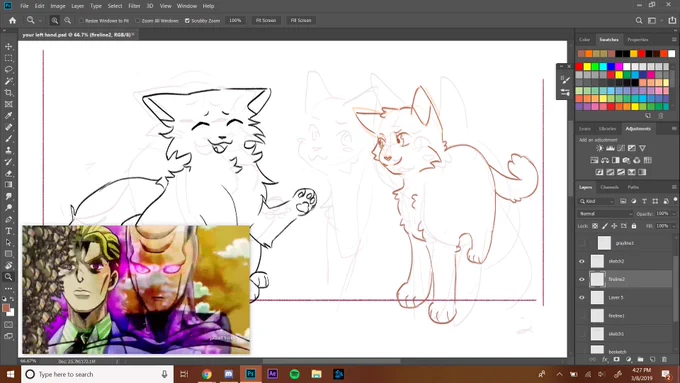Open the Filter menu
Screen dimensions: 680x383
tap(134, 6)
